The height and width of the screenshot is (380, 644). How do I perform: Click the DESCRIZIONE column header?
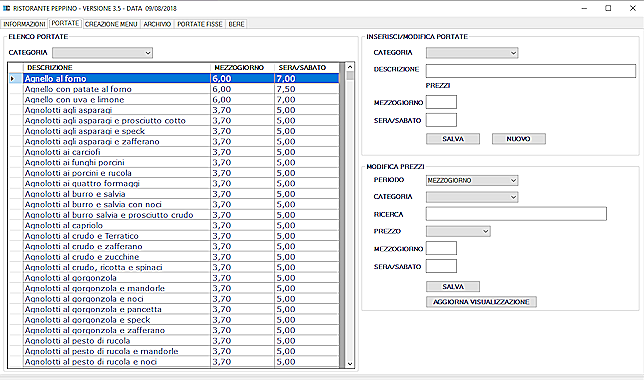tap(117, 68)
